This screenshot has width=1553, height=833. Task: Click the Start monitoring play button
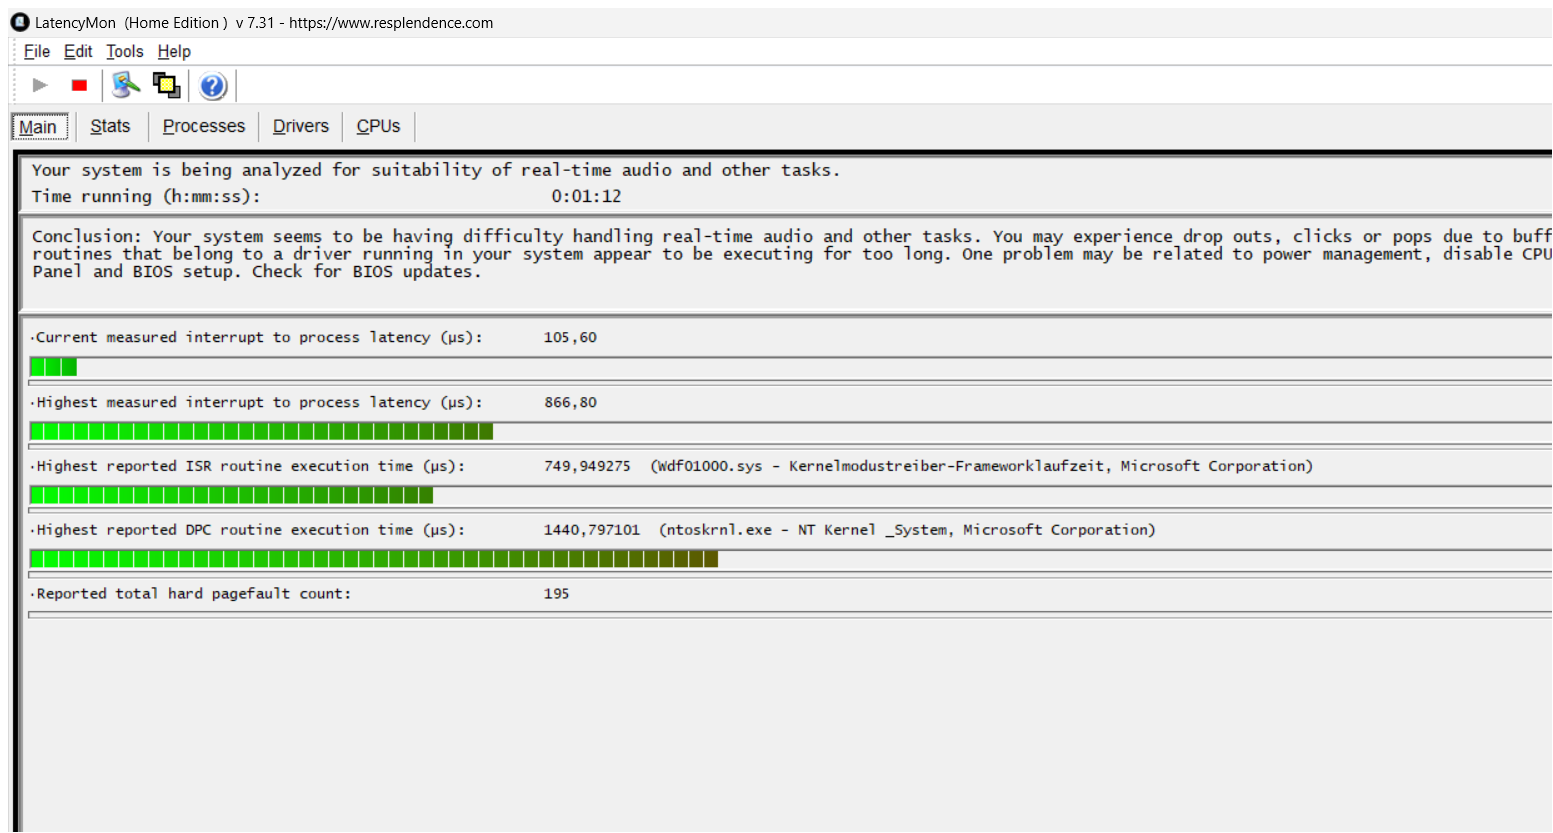coord(40,85)
